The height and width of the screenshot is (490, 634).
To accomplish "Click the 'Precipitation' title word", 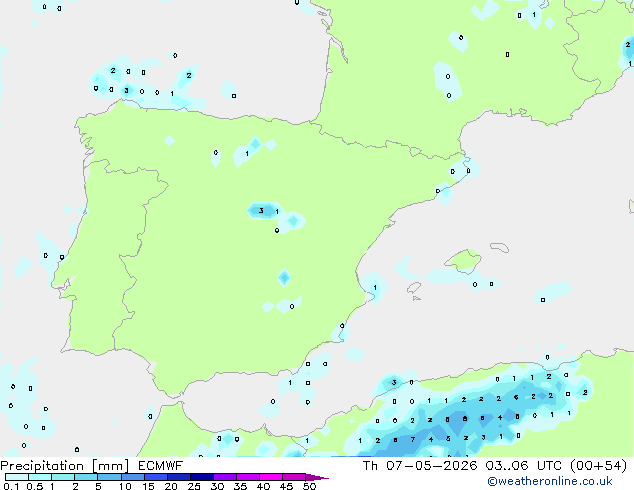I will [42, 466].
